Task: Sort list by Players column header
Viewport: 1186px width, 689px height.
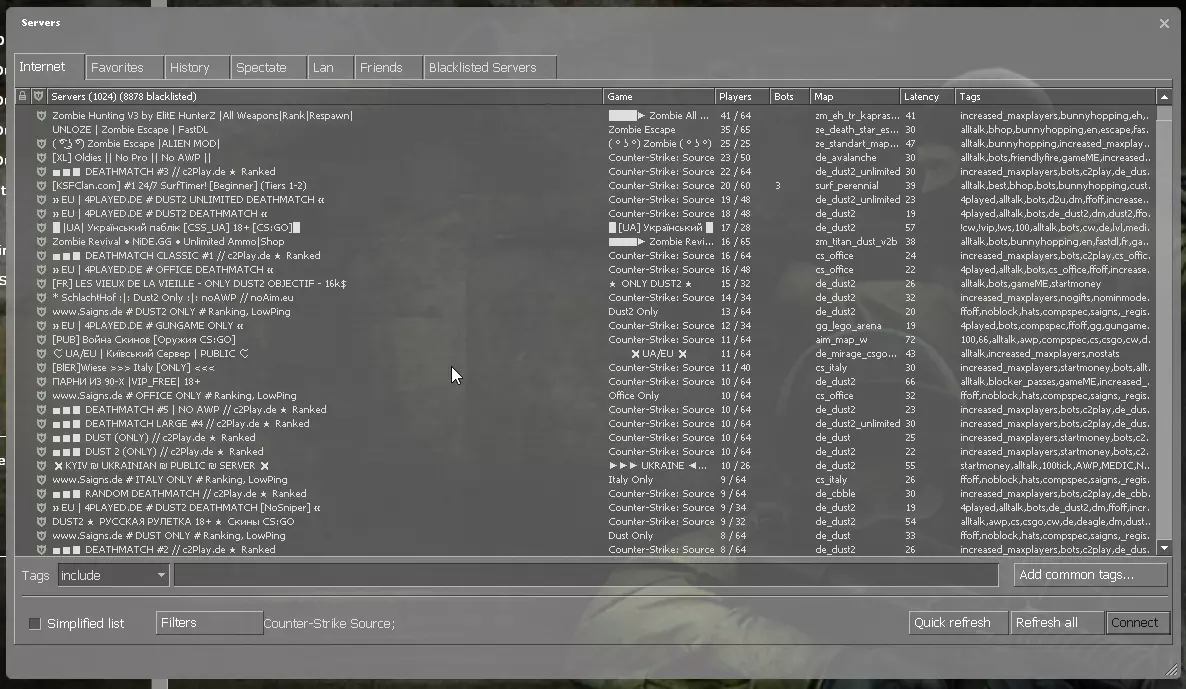Action: tap(742, 96)
